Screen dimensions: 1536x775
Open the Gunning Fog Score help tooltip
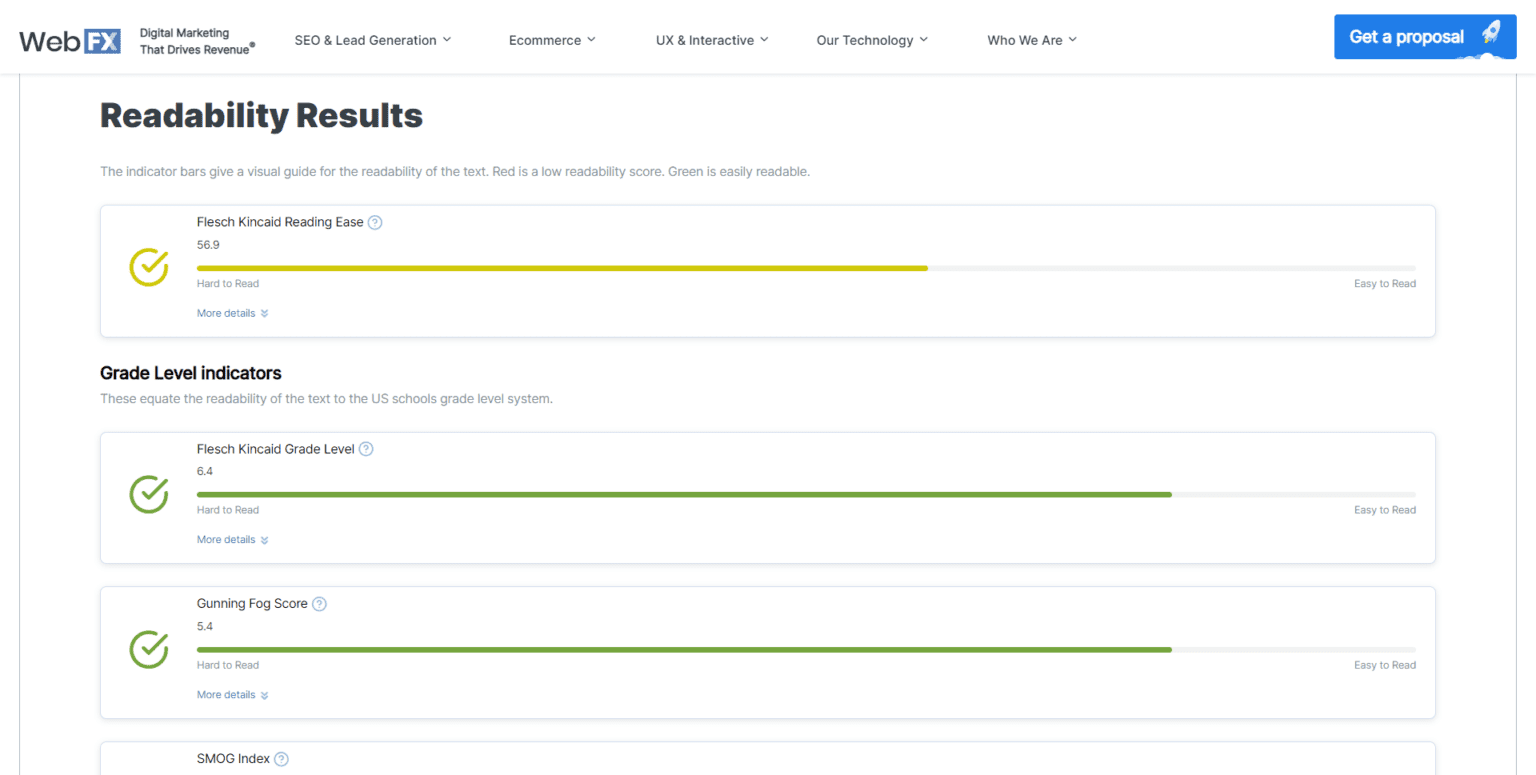[320, 604]
